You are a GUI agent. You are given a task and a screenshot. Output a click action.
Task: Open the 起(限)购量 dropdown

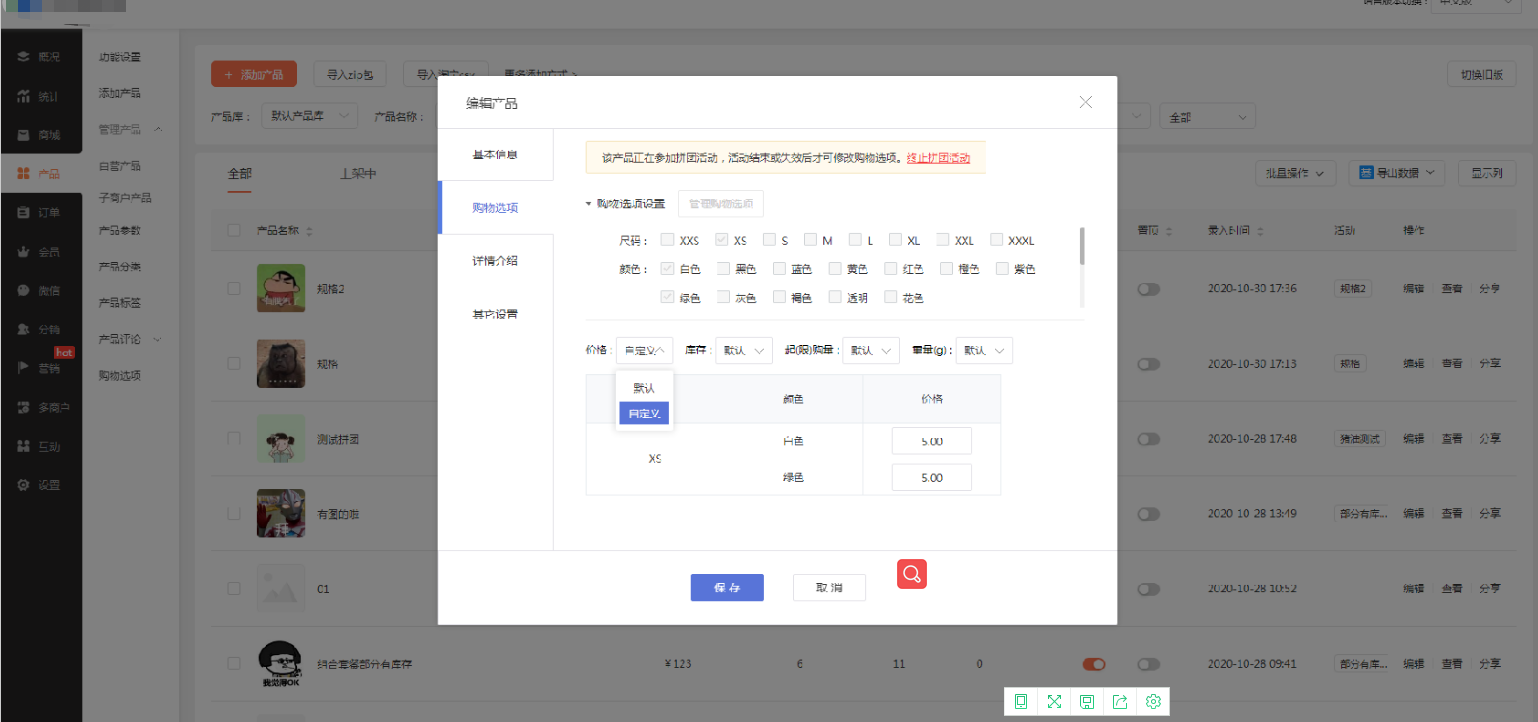click(x=871, y=350)
